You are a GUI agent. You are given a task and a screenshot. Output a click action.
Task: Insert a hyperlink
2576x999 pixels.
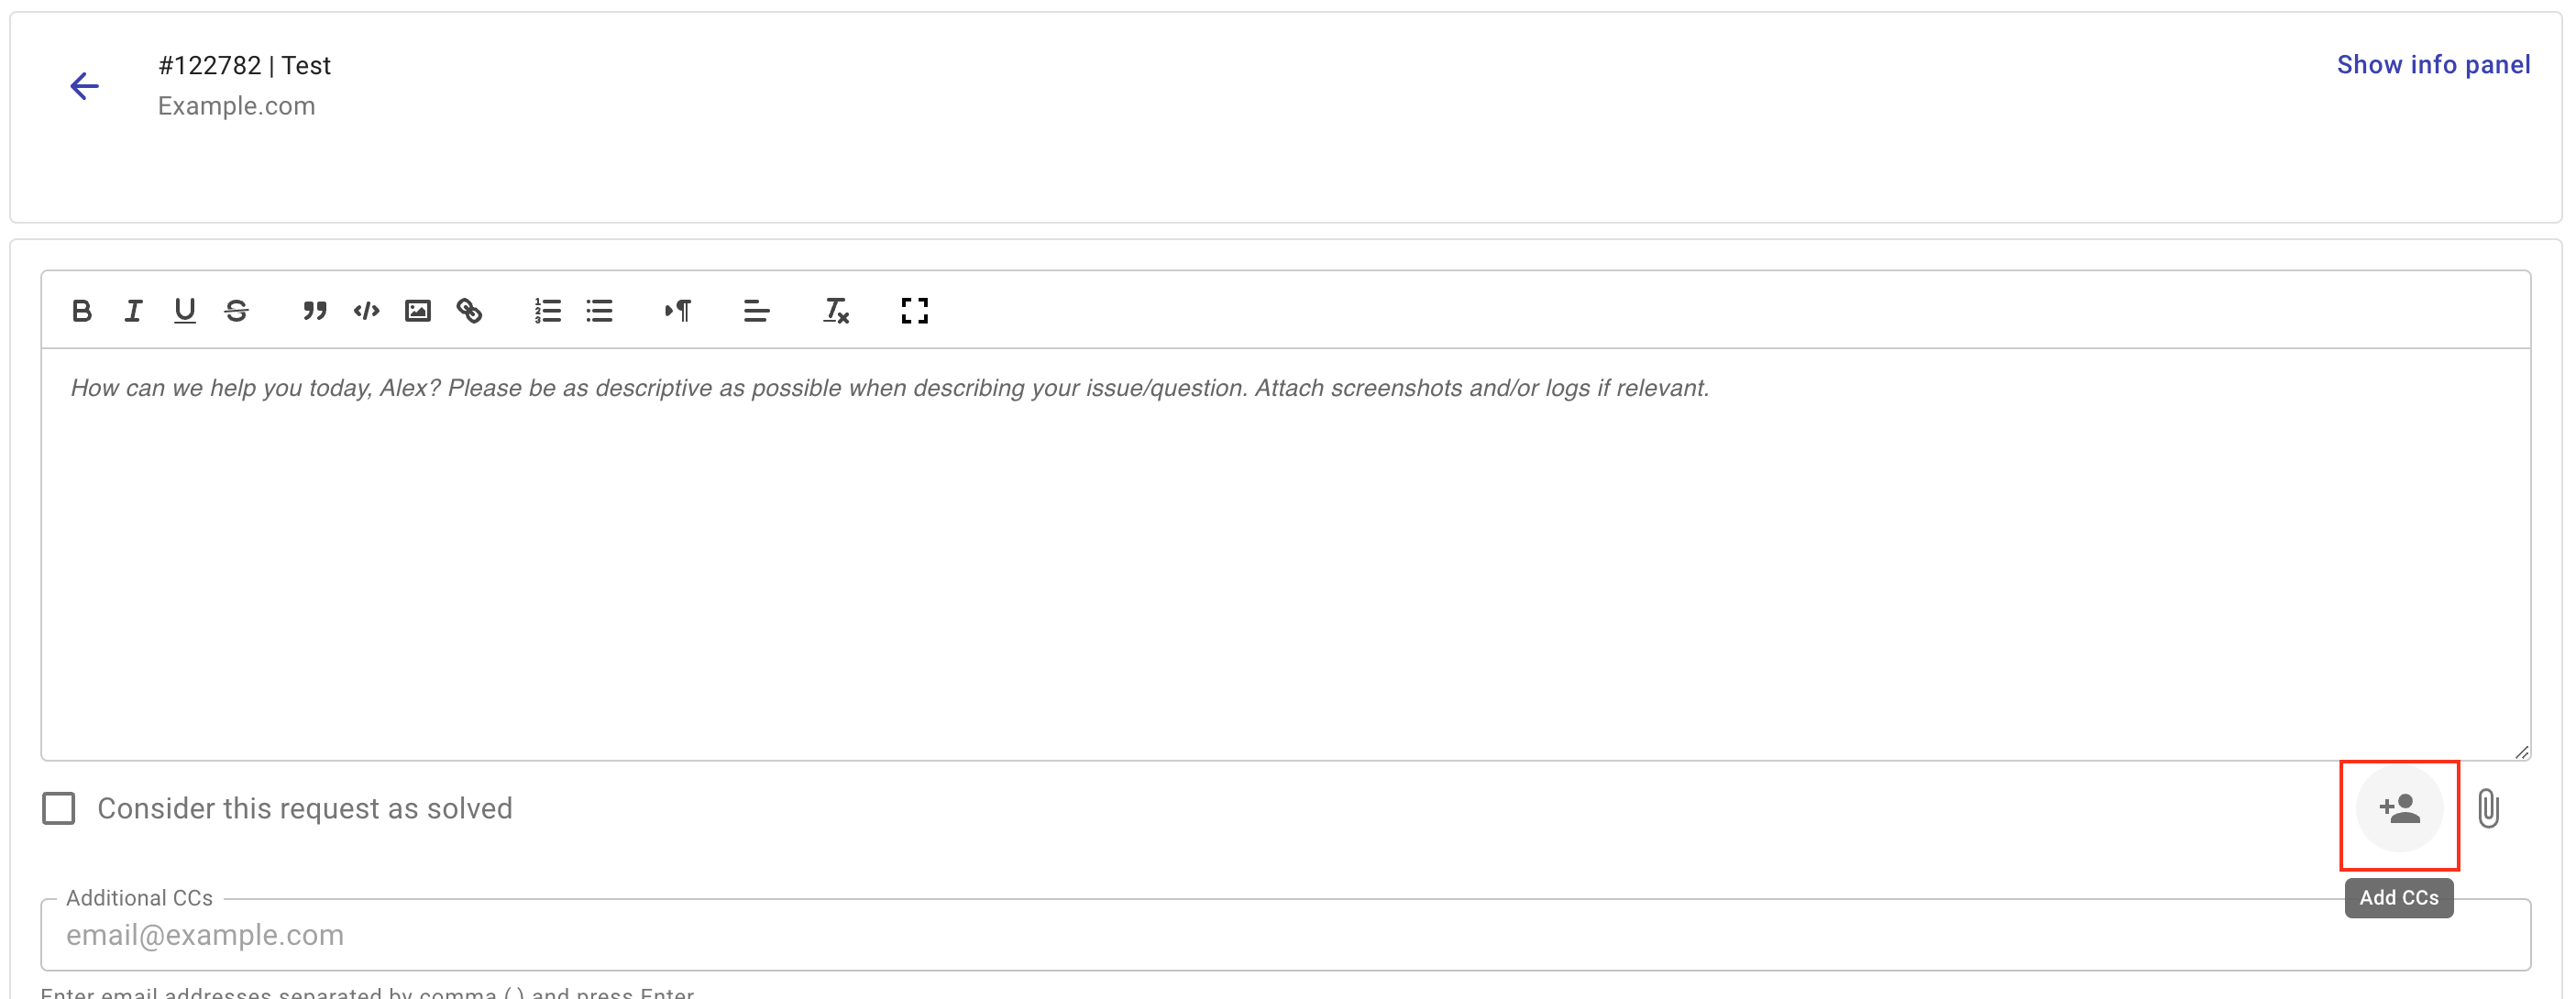[x=469, y=311]
